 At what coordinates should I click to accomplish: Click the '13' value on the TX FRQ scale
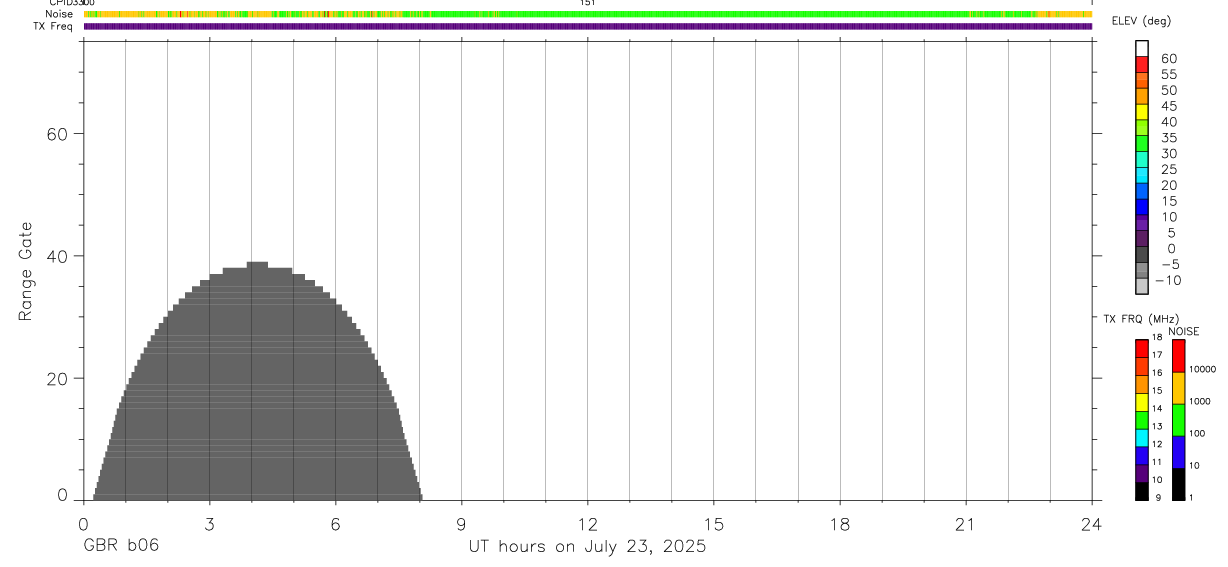[x=1156, y=426]
